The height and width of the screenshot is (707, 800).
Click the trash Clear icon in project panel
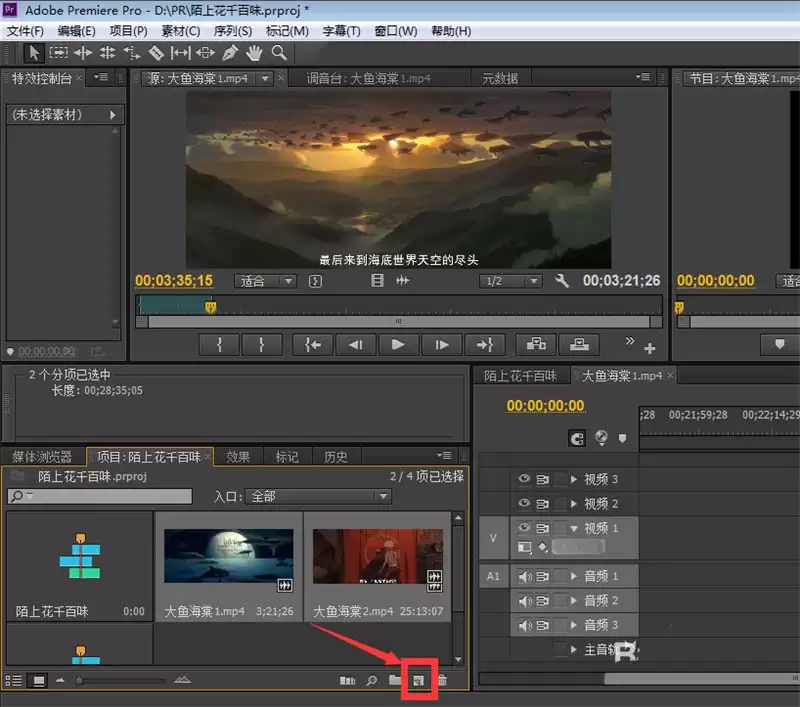click(442, 680)
